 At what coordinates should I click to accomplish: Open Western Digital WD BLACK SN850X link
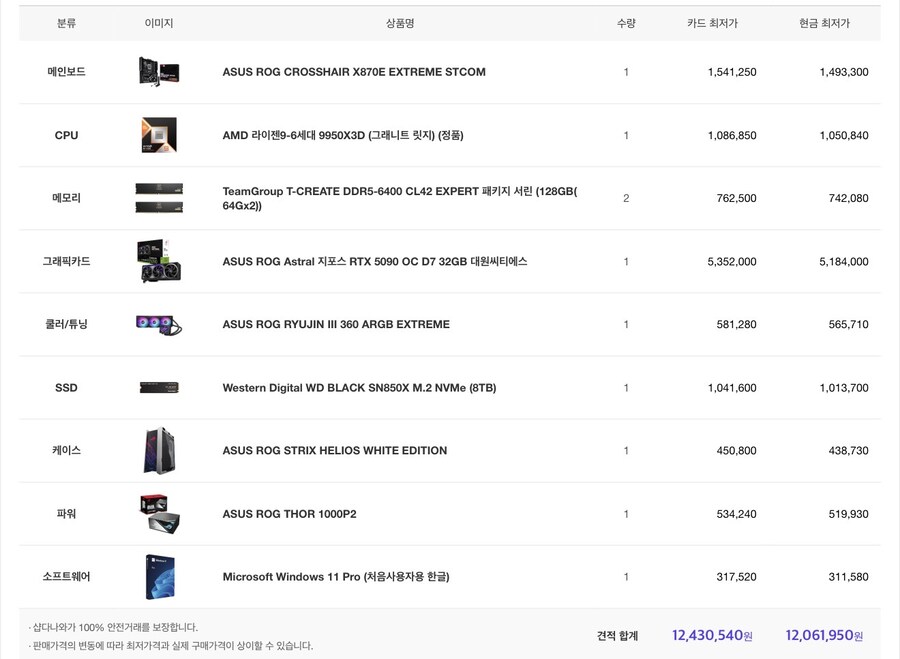(x=359, y=387)
